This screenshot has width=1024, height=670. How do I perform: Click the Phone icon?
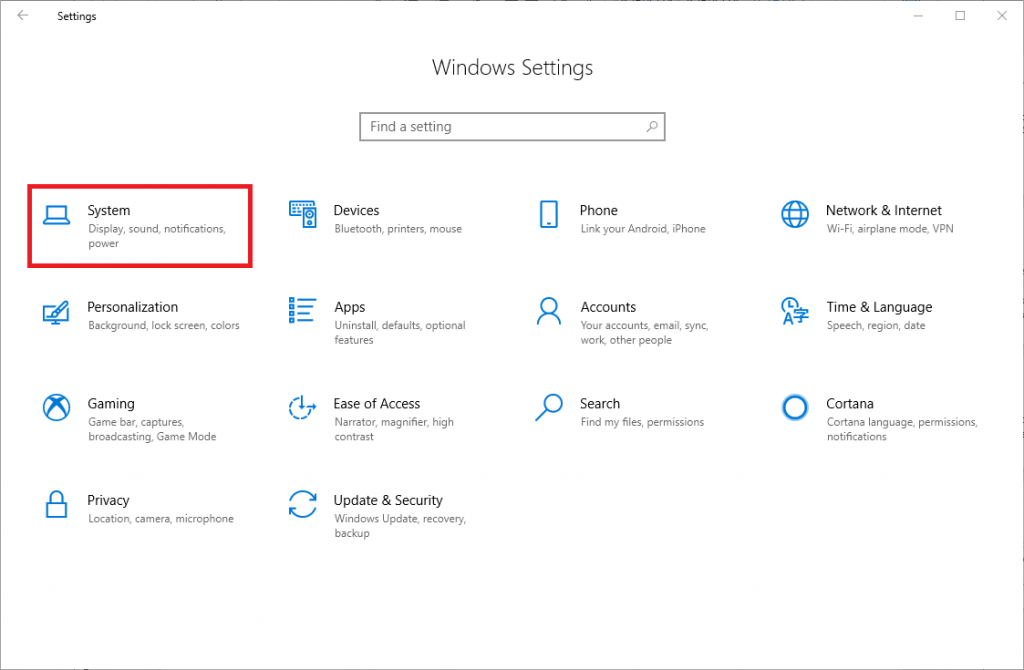(x=549, y=214)
